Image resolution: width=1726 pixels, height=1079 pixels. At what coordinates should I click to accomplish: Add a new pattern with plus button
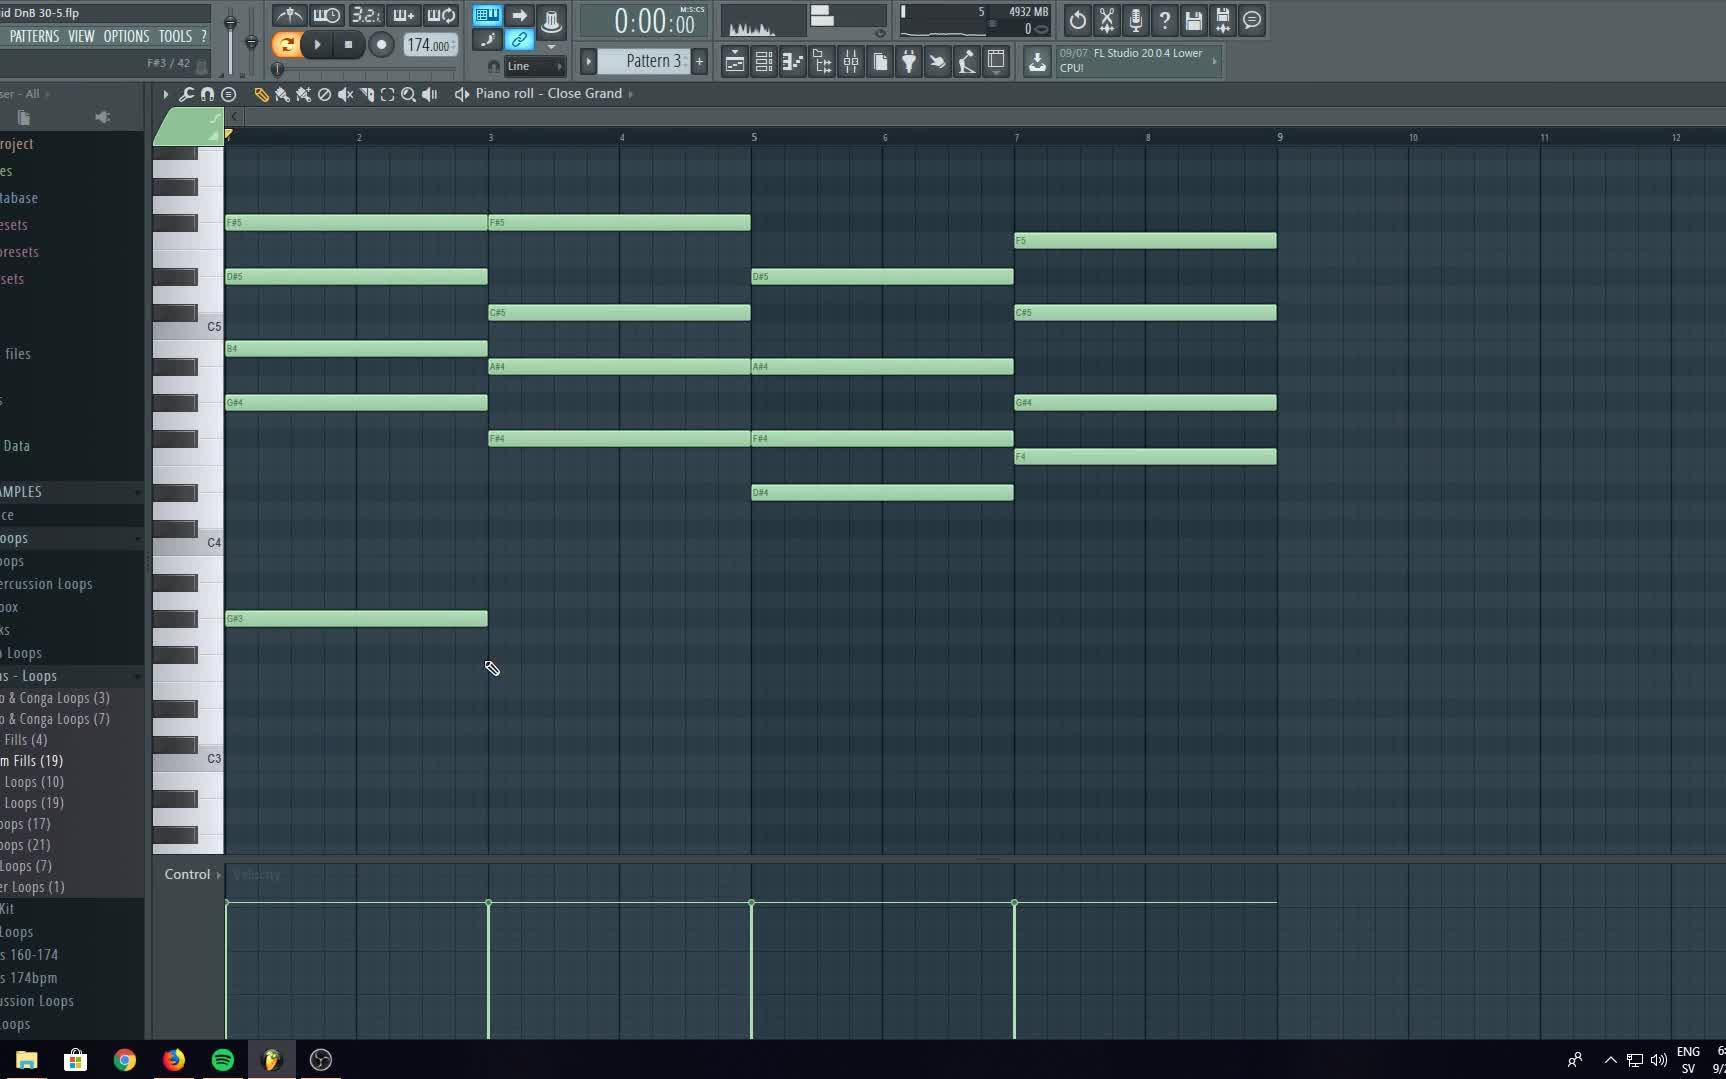[x=699, y=61]
